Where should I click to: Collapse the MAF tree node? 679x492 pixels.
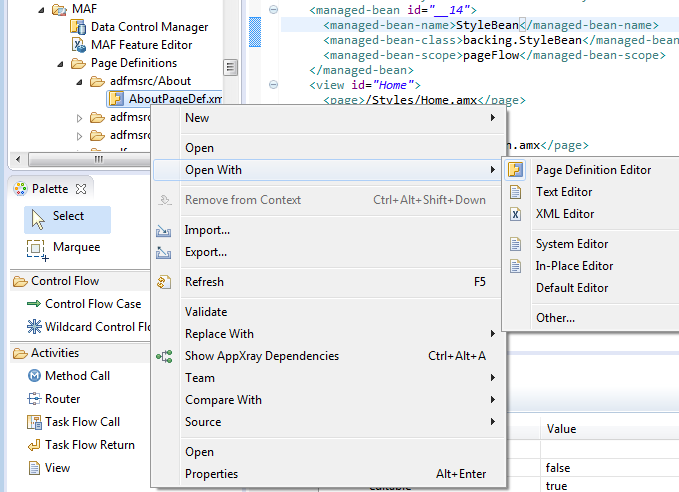pyautogui.click(x=41, y=10)
